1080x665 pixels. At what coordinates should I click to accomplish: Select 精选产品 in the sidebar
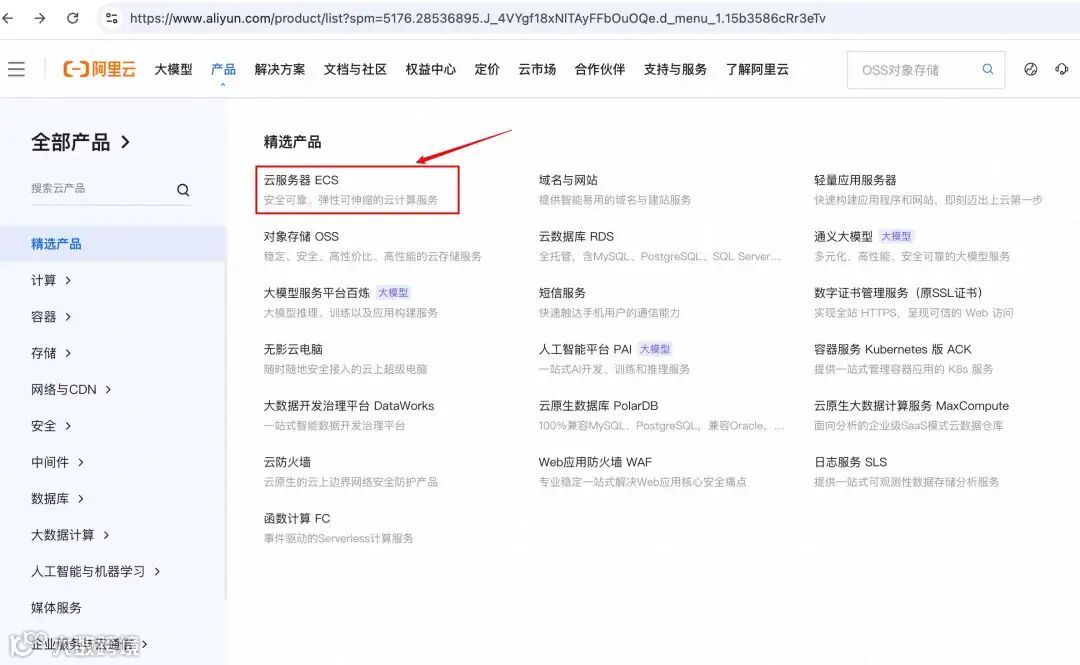(113, 243)
